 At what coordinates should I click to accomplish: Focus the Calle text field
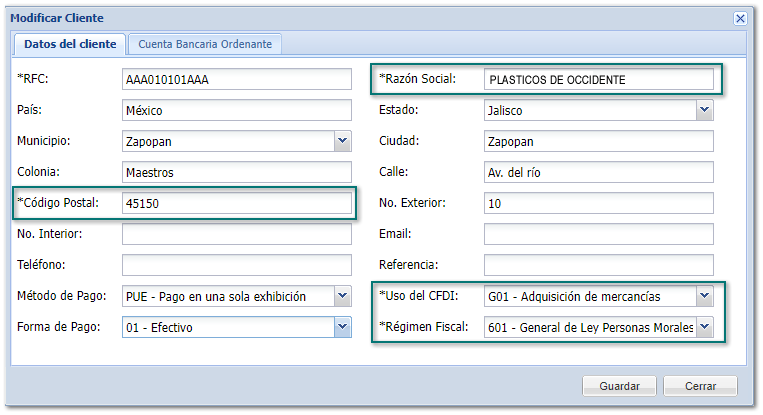pos(598,172)
